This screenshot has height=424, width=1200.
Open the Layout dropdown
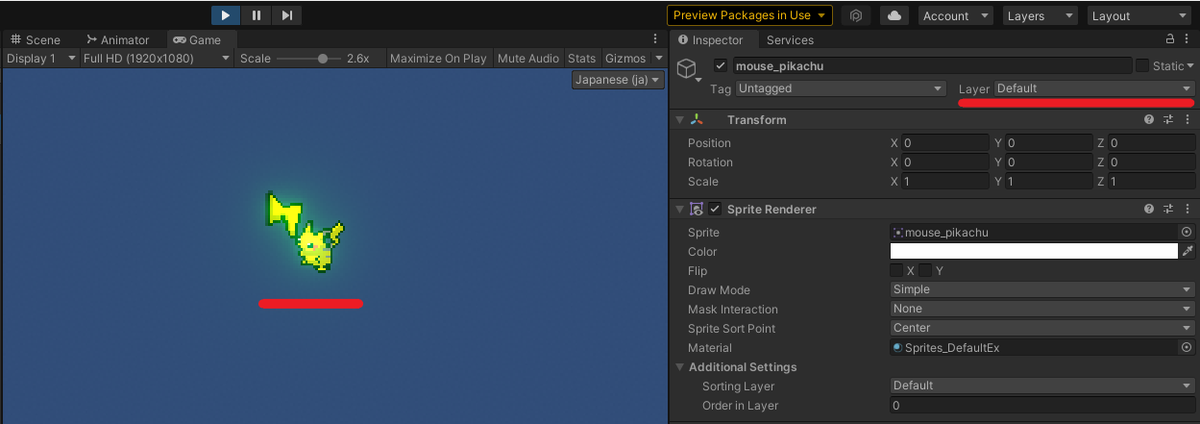pos(1137,16)
